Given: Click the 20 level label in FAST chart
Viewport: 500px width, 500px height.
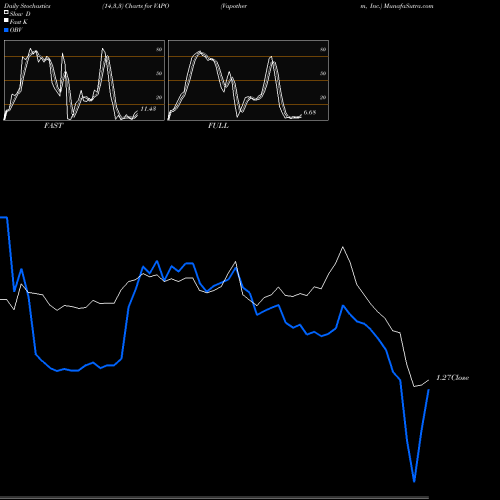Looking at the screenshot, I should 159,97.
